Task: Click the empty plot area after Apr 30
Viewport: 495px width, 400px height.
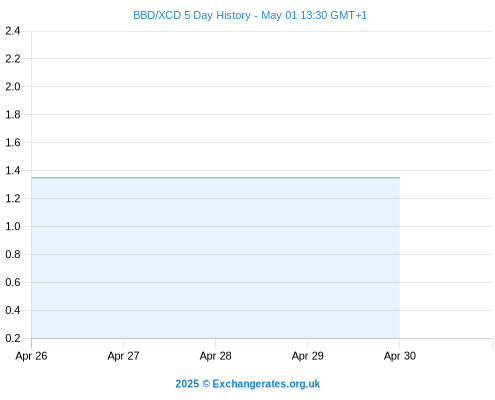Action: click(x=446, y=185)
